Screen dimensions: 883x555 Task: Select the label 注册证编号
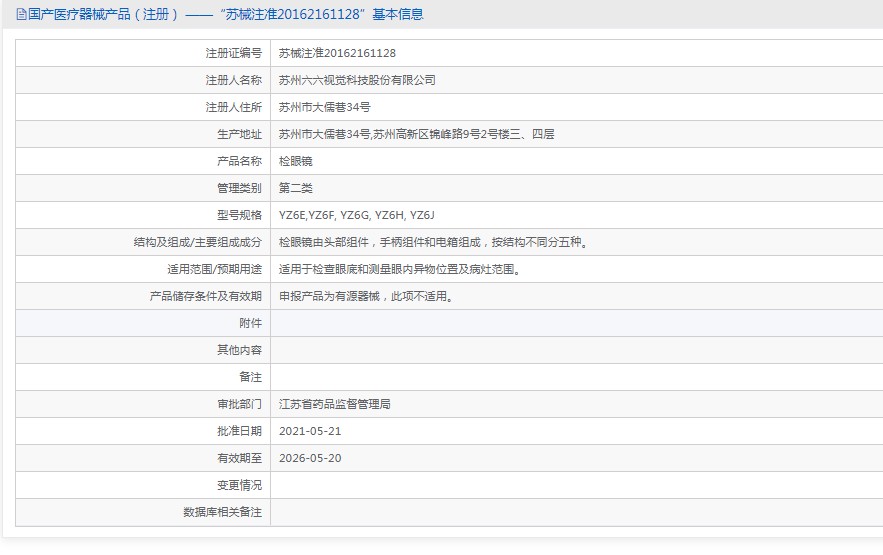[234, 53]
